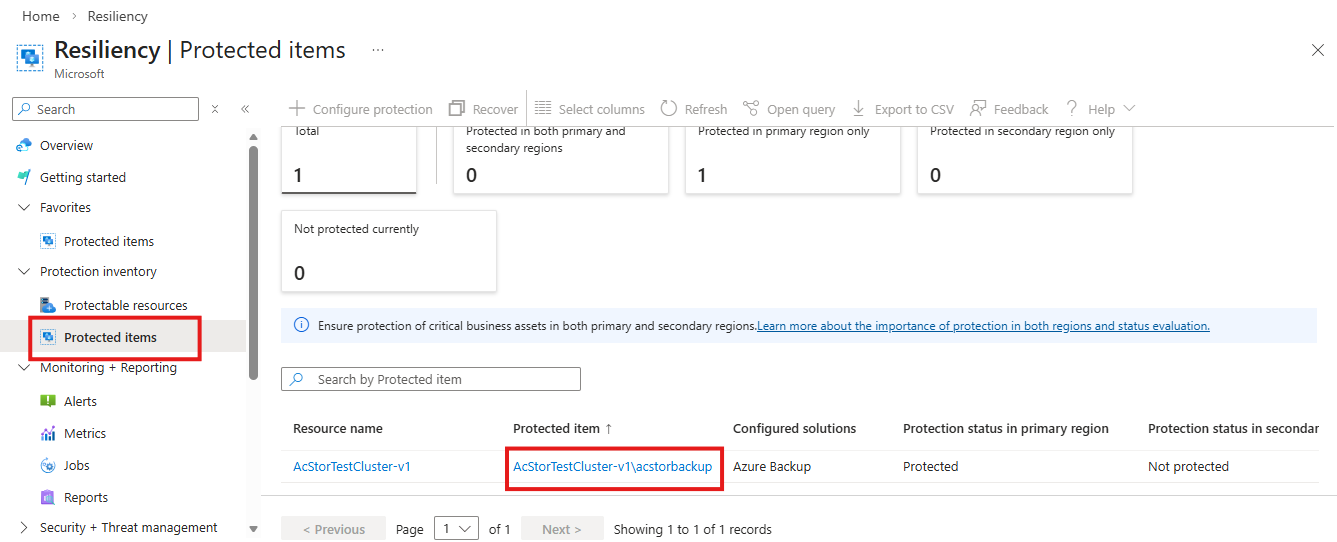Collapse the Favorites section
The image size is (1337, 542).
click(25, 208)
